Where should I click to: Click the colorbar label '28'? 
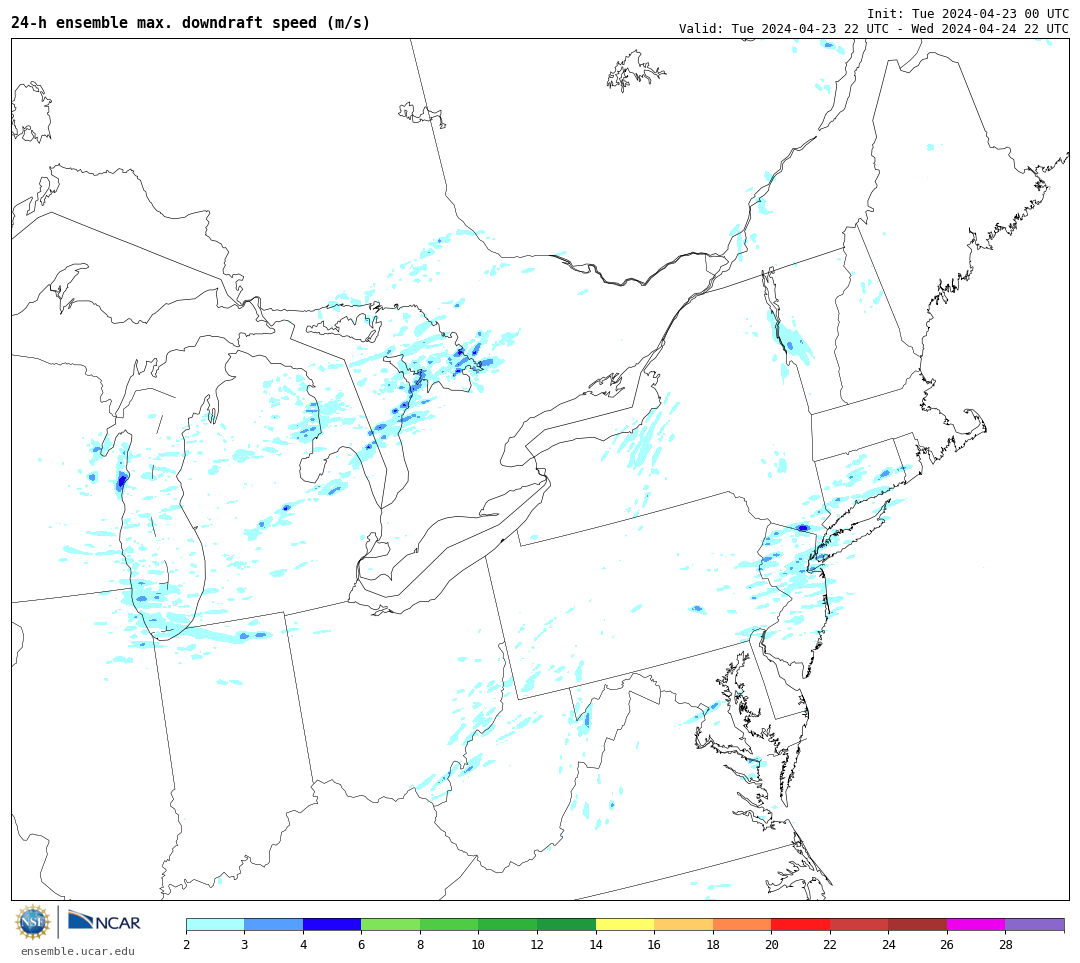1006,944
